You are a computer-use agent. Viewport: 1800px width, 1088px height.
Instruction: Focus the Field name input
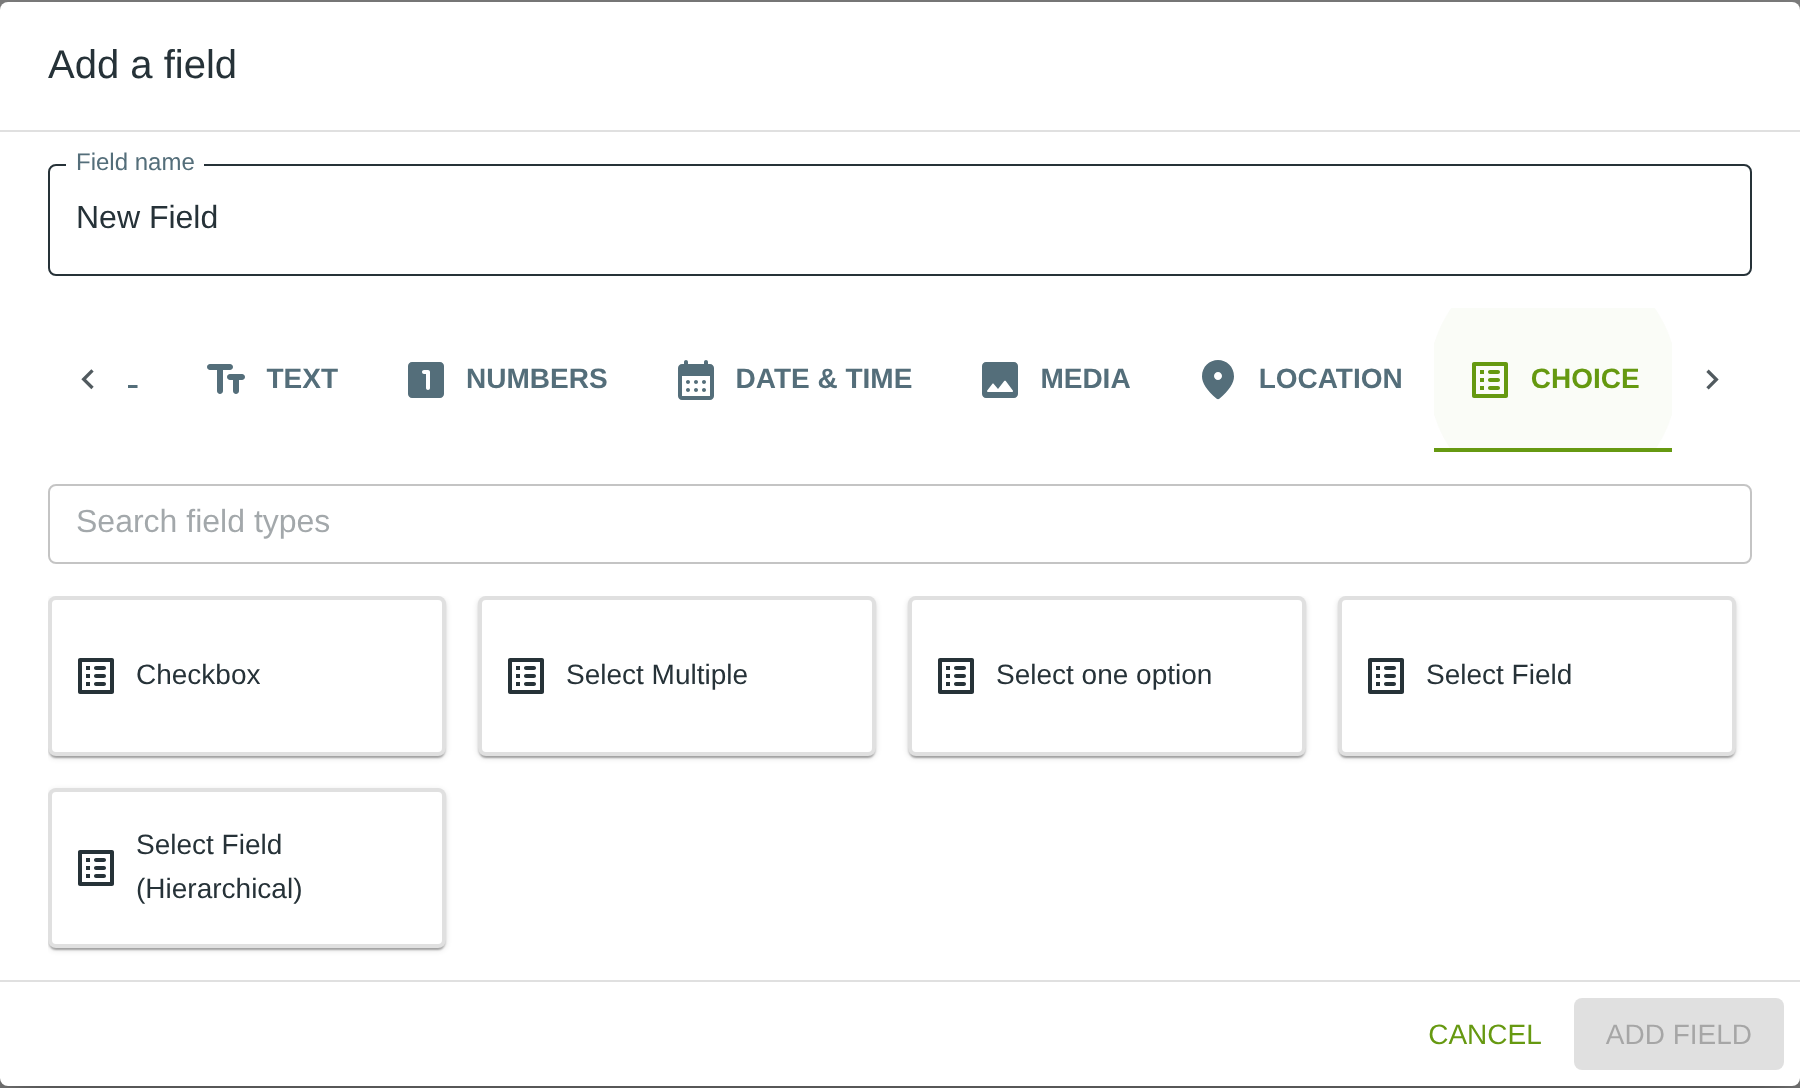tap(899, 219)
